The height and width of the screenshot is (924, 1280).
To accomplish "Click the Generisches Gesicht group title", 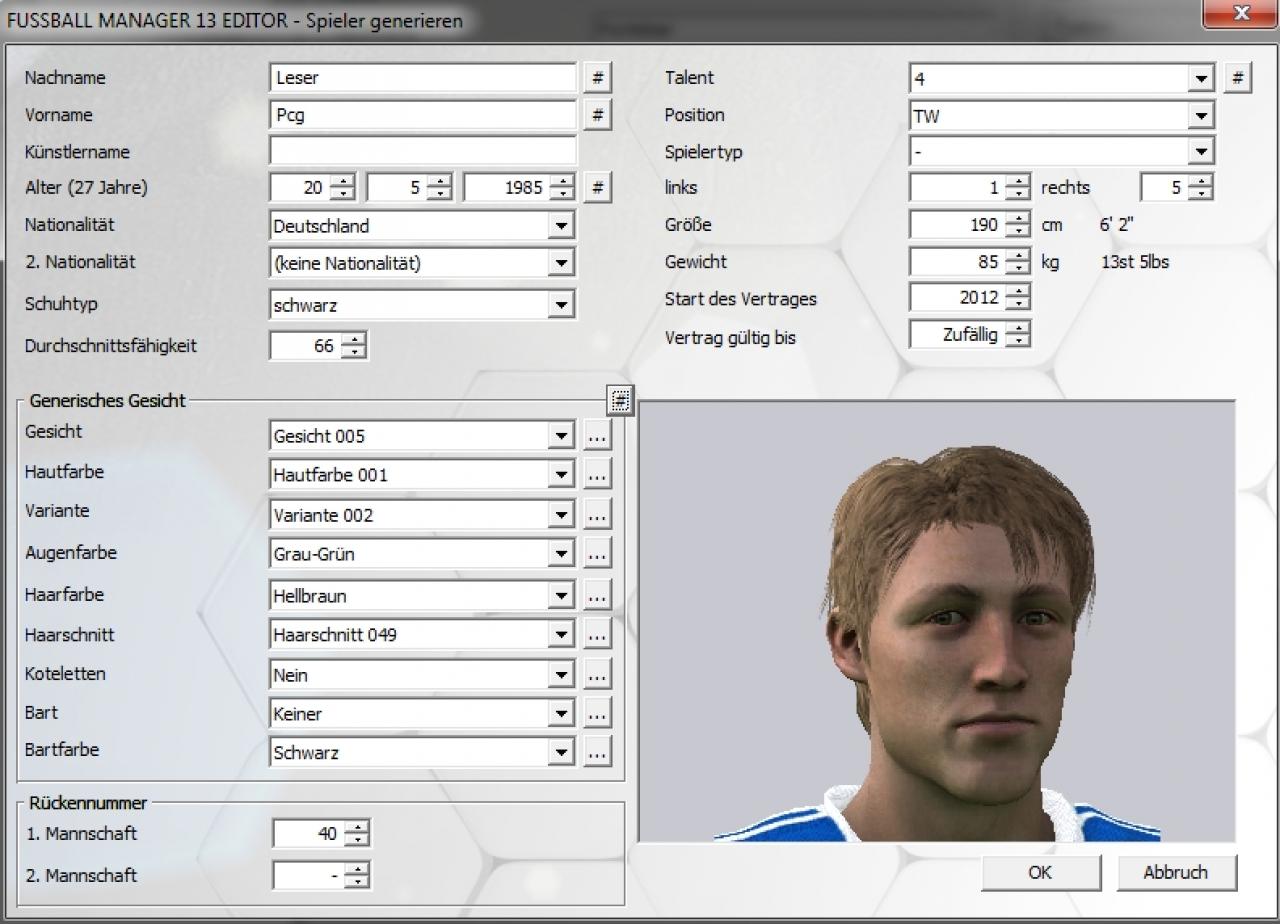I will tap(107, 400).
